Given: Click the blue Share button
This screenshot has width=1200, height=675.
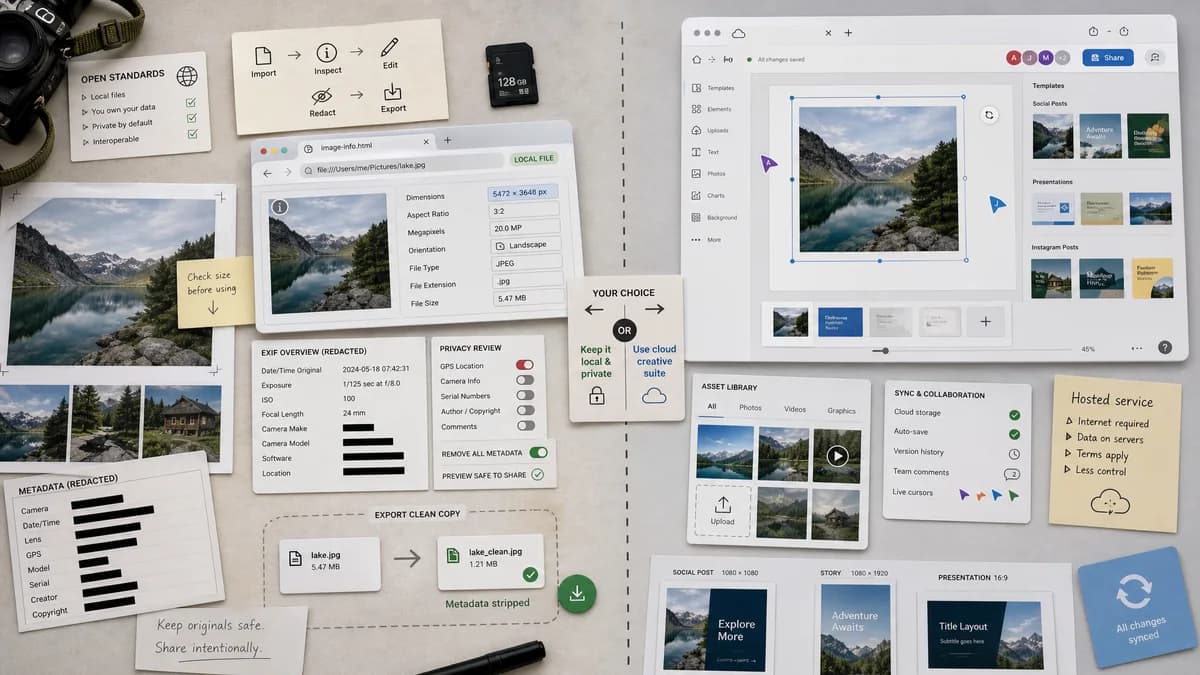Looking at the screenshot, I should click(1107, 58).
